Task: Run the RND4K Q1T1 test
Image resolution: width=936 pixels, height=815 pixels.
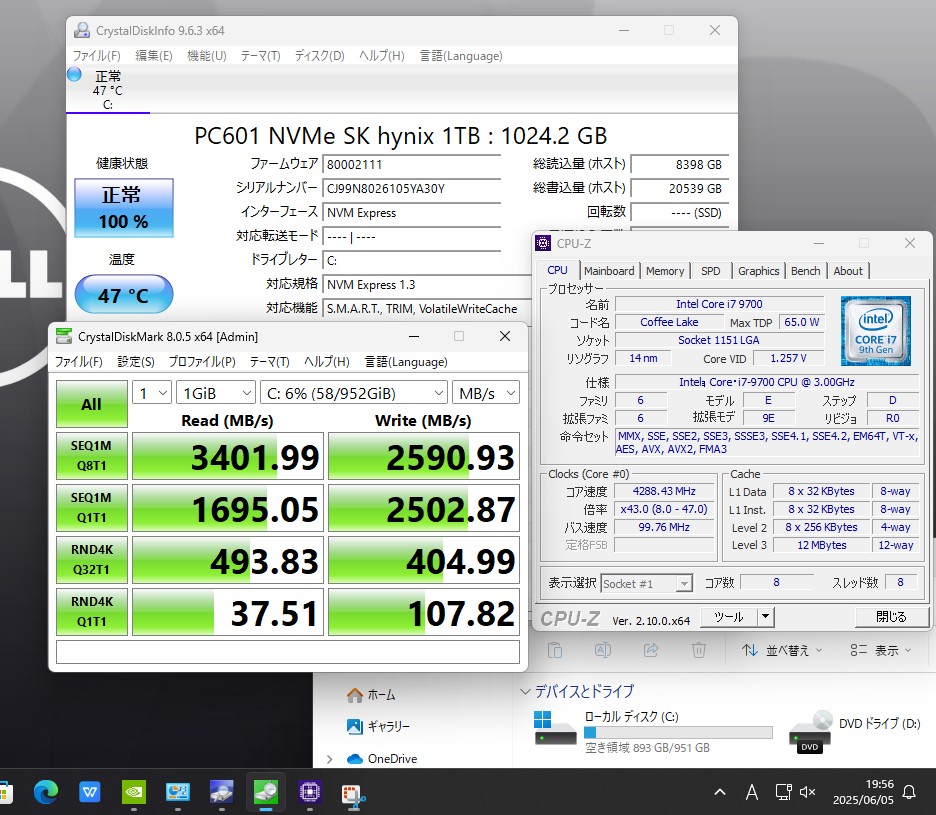Action: point(91,611)
